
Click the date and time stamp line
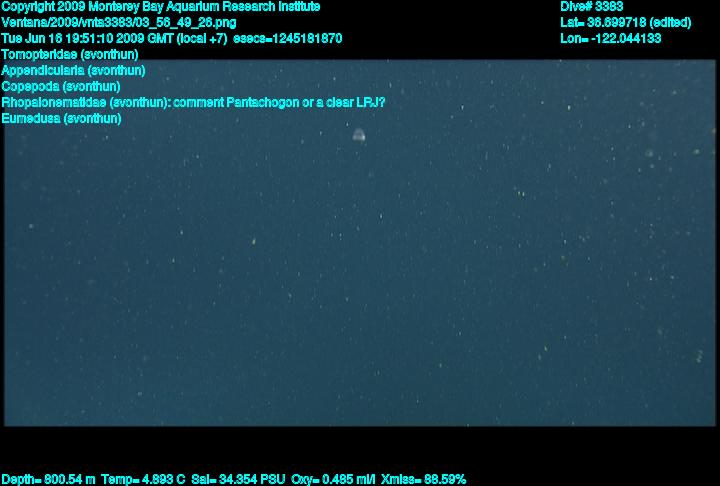tap(172, 39)
